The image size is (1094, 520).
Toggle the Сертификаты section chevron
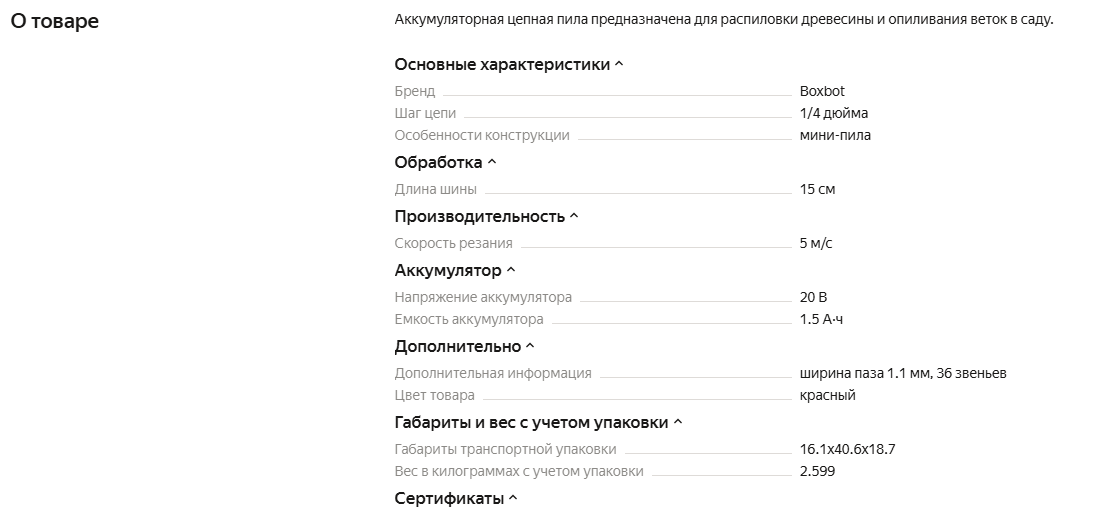[513, 498]
